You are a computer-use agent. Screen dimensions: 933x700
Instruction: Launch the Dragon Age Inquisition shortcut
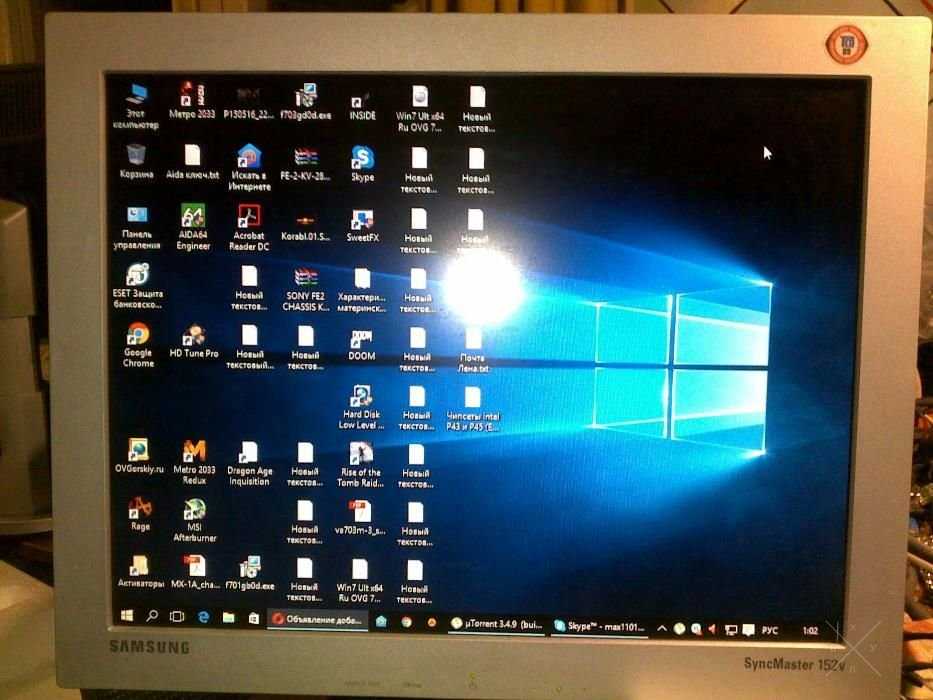pyautogui.click(x=249, y=464)
